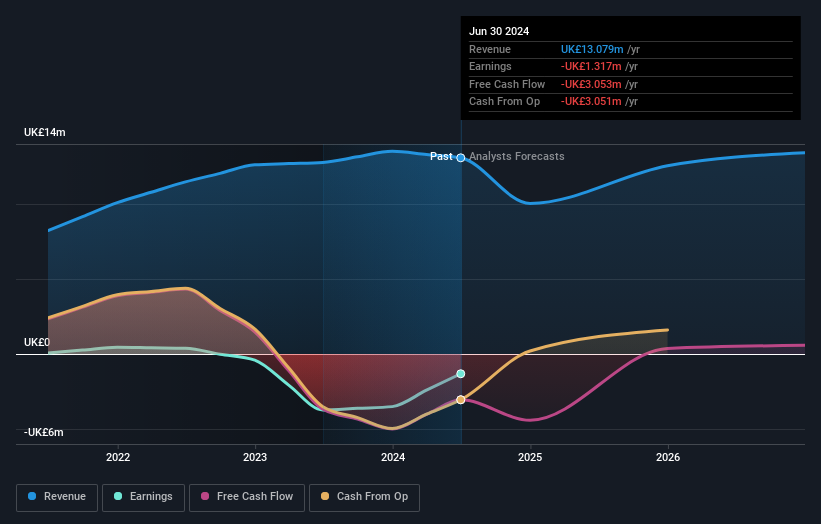Image resolution: width=821 pixels, height=524 pixels.
Task: Click the Revenue value UK£13.079m in tooltip
Action: pyautogui.click(x=592, y=49)
